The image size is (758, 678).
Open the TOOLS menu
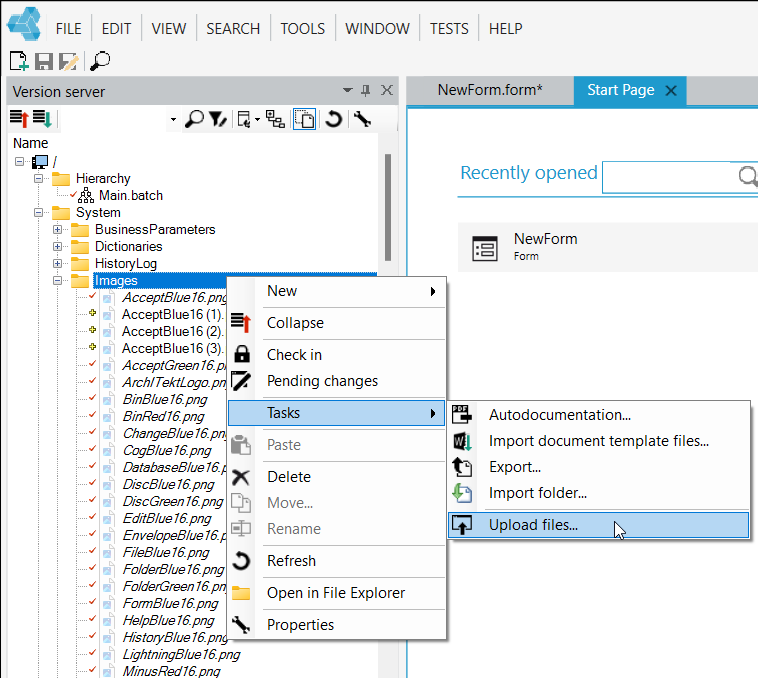point(303,29)
